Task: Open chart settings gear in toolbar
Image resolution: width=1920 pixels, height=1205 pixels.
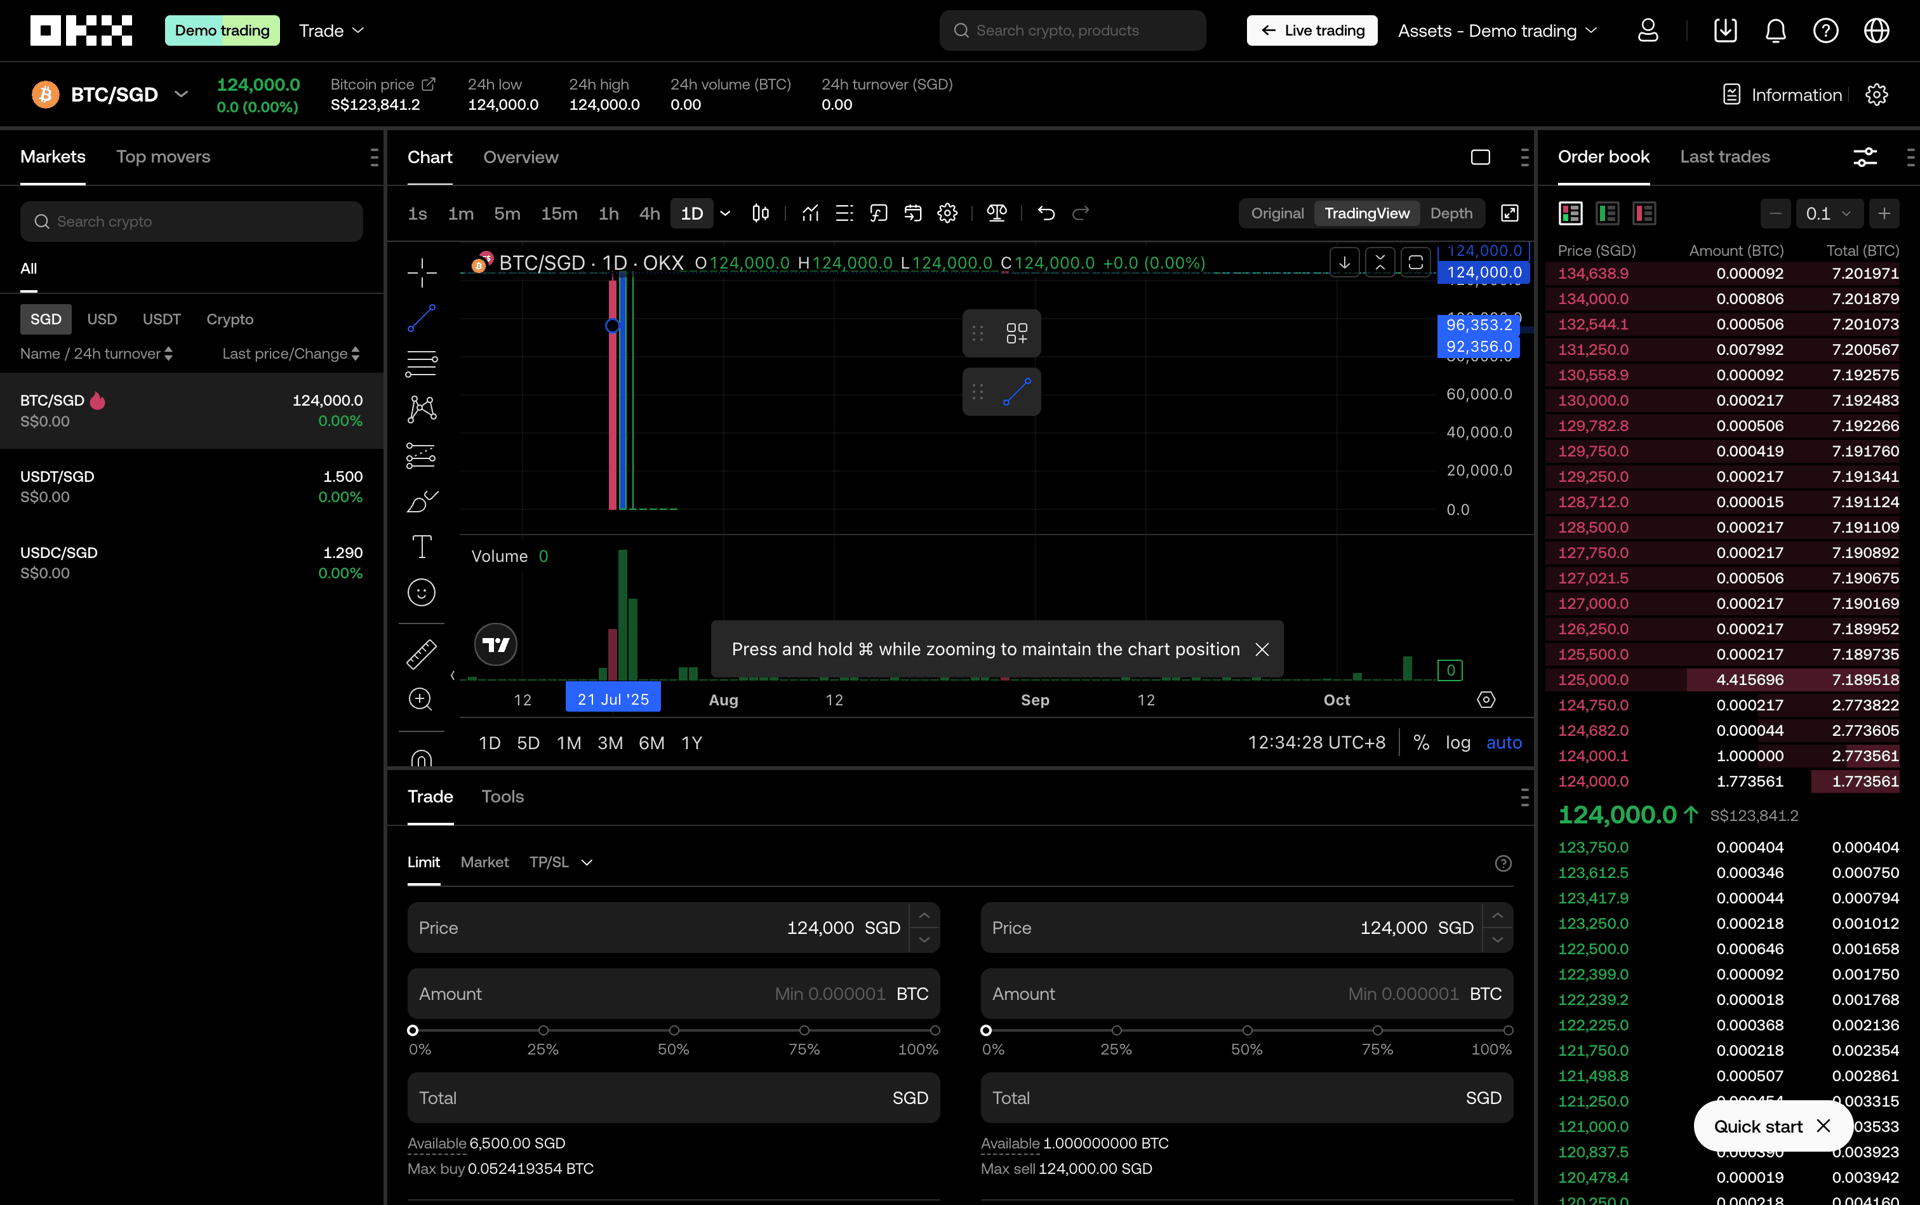Action: pyautogui.click(x=947, y=213)
